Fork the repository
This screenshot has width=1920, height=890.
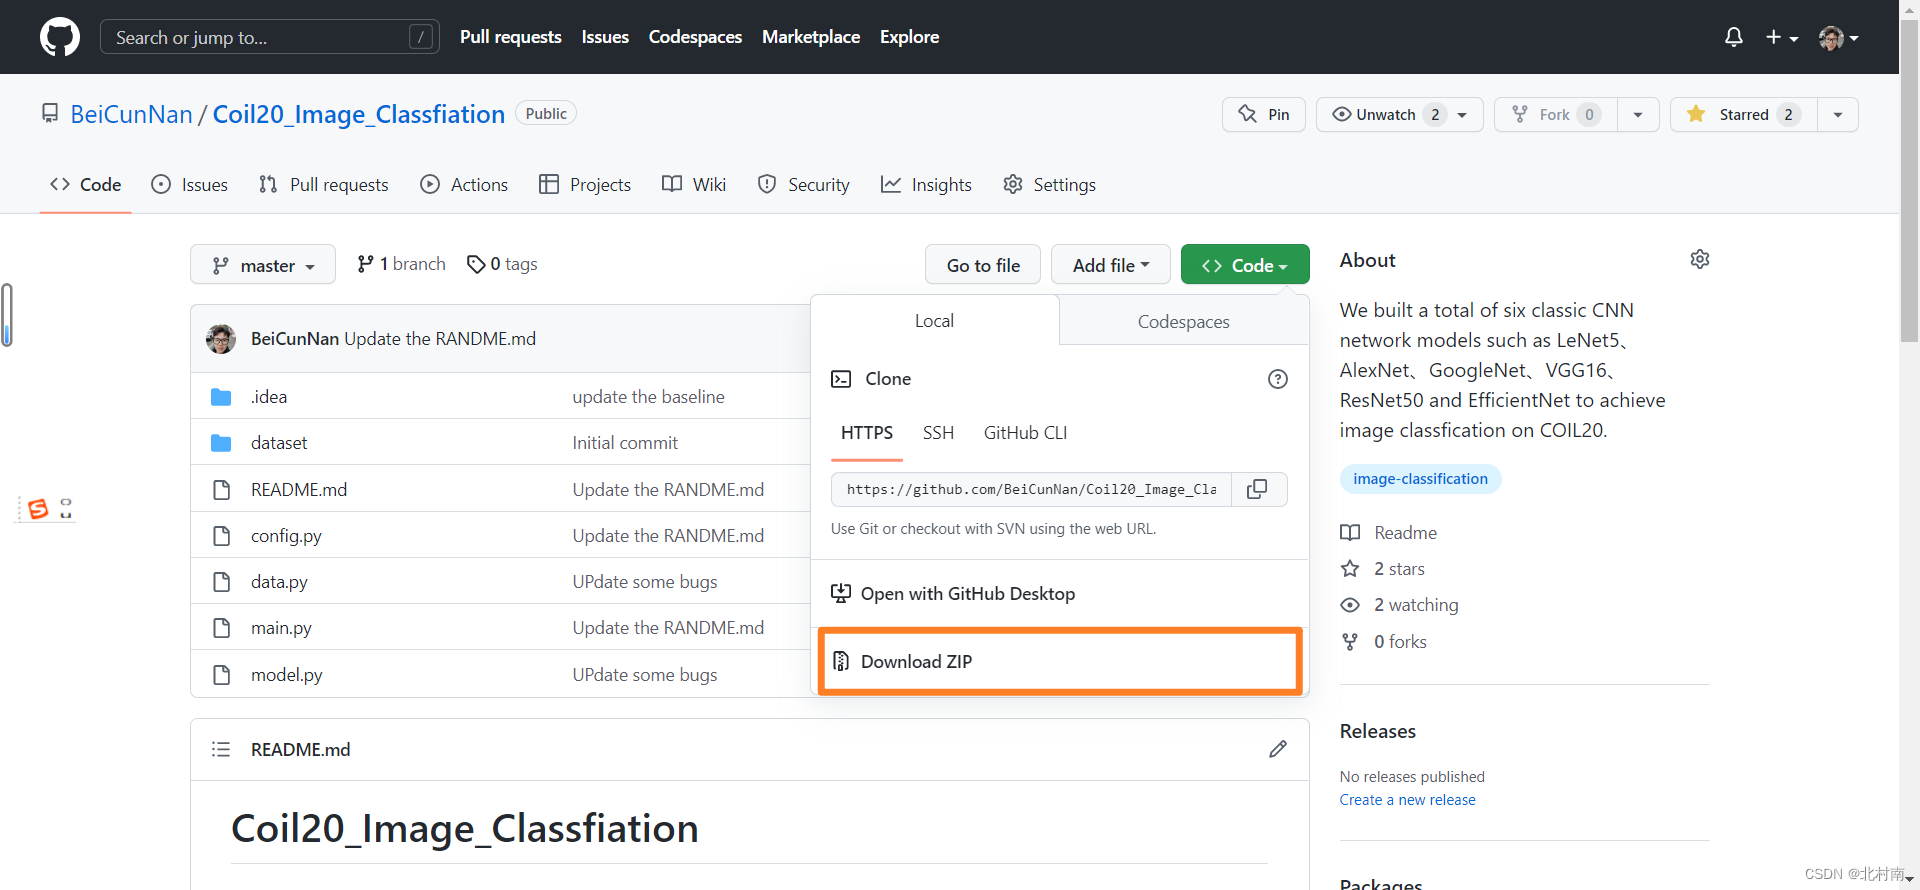coord(1556,114)
